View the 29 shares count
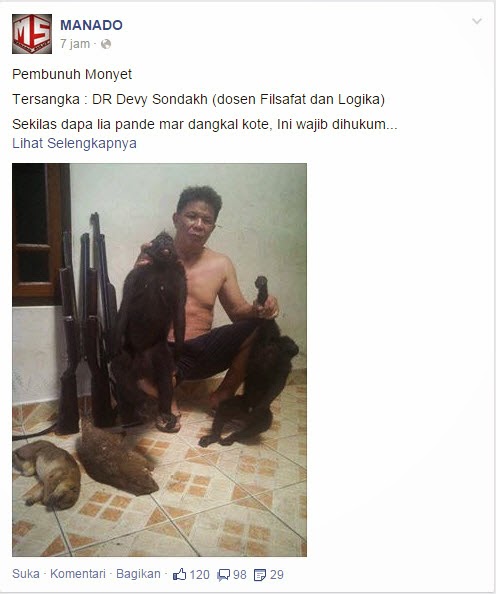 [277, 575]
